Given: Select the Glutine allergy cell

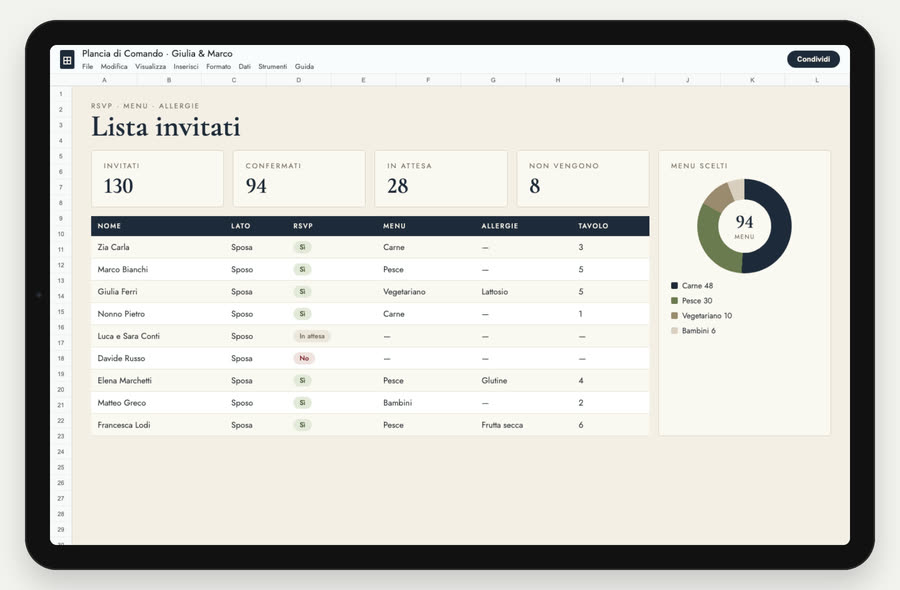Looking at the screenshot, I should [494, 381].
